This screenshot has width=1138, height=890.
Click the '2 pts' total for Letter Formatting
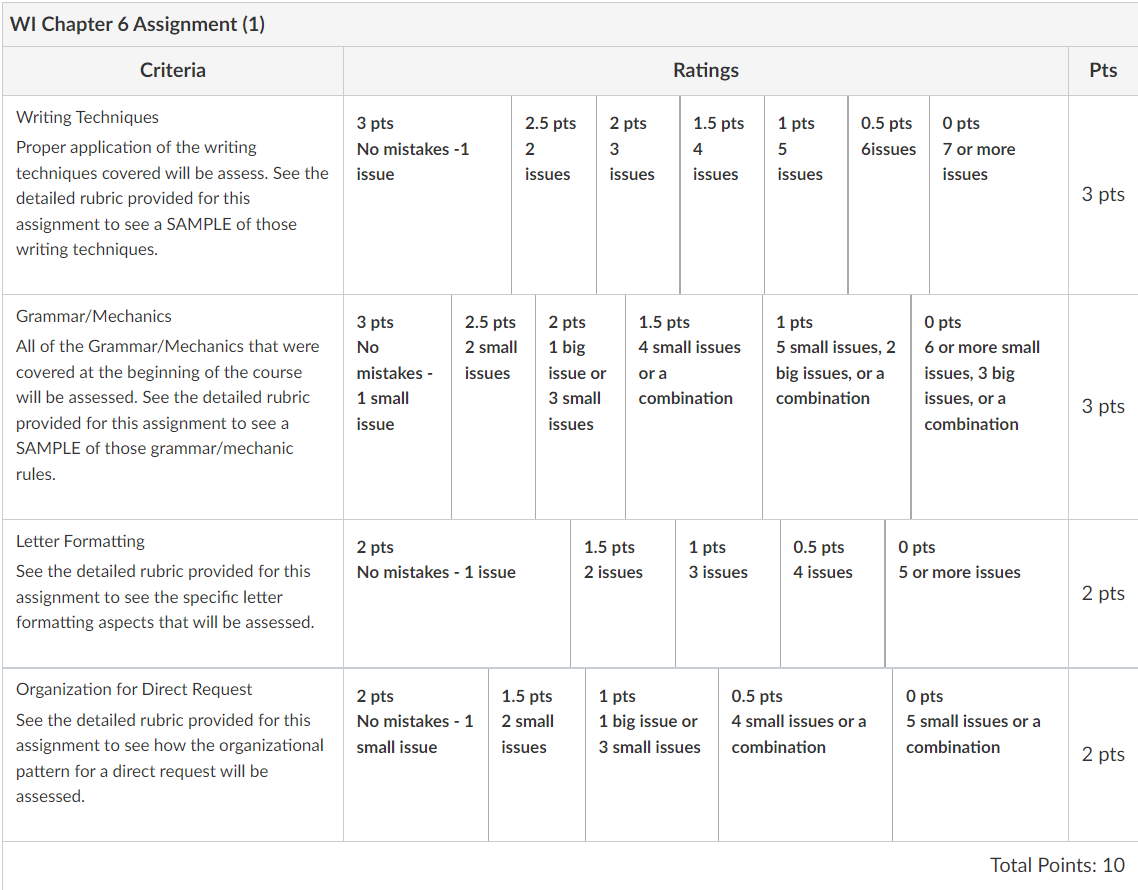coord(1103,593)
